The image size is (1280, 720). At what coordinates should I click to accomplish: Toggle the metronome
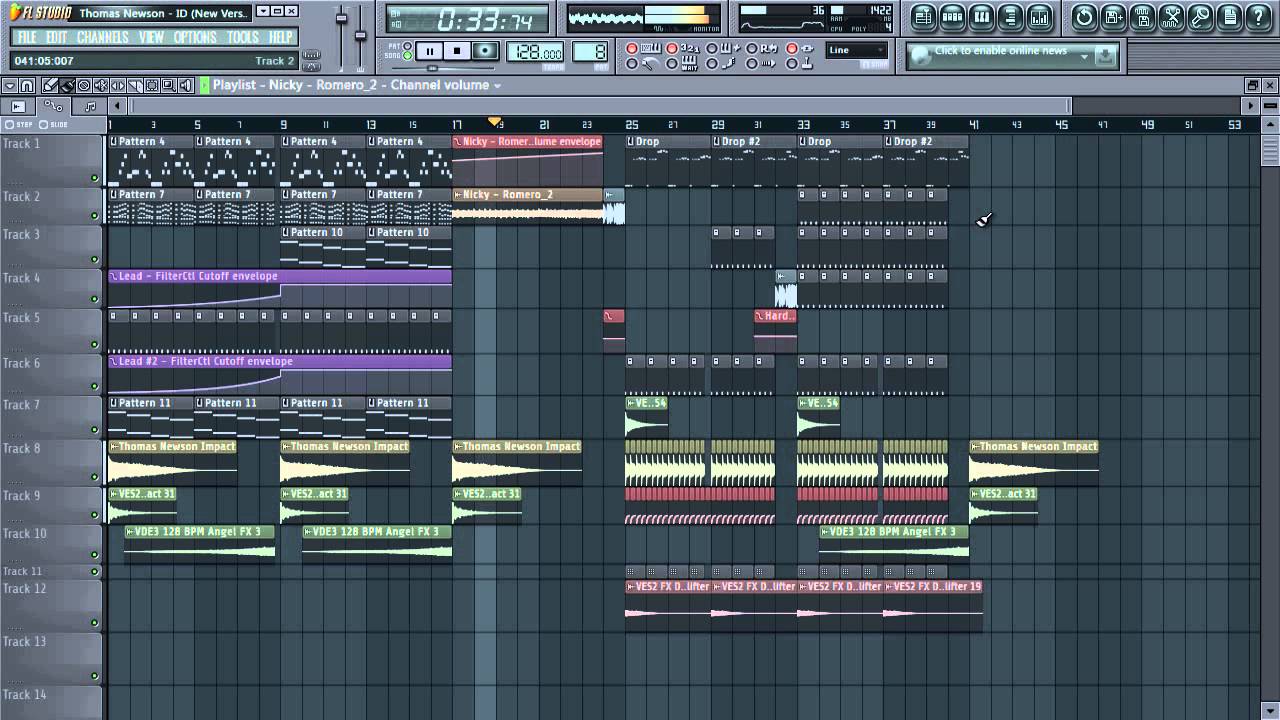pyautogui.click(x=632, y=64)
